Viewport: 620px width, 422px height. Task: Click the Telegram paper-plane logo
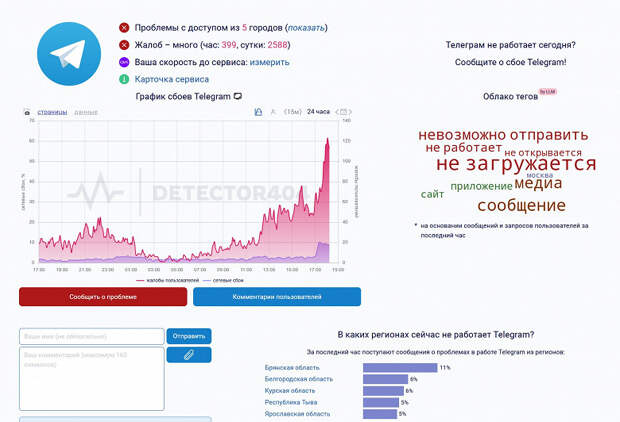click(69, 54)
